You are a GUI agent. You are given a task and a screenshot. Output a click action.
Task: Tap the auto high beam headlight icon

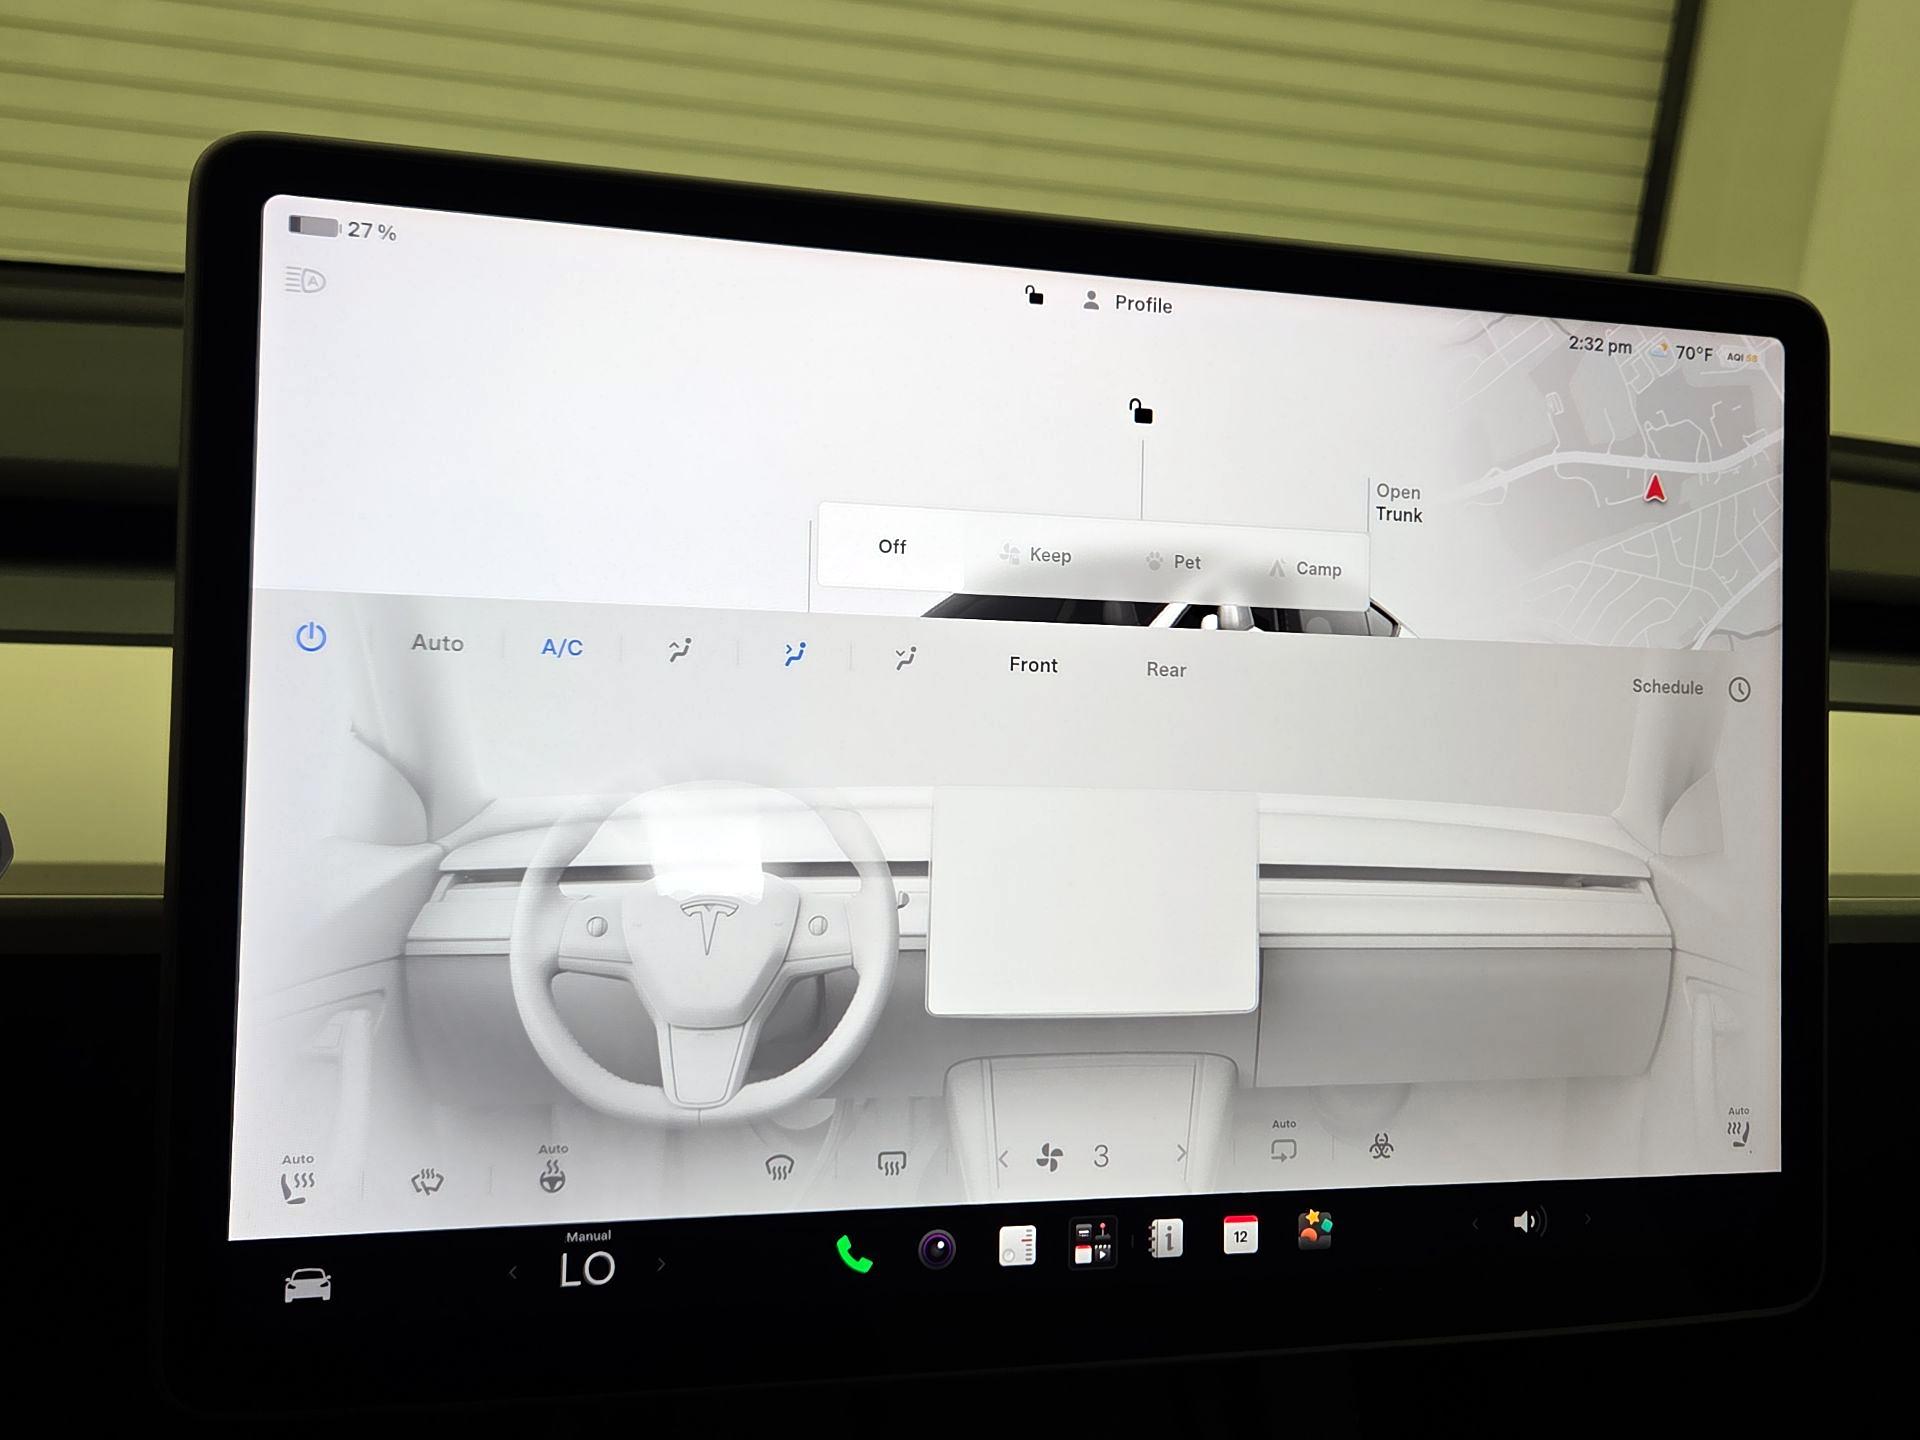click(305, 280)
